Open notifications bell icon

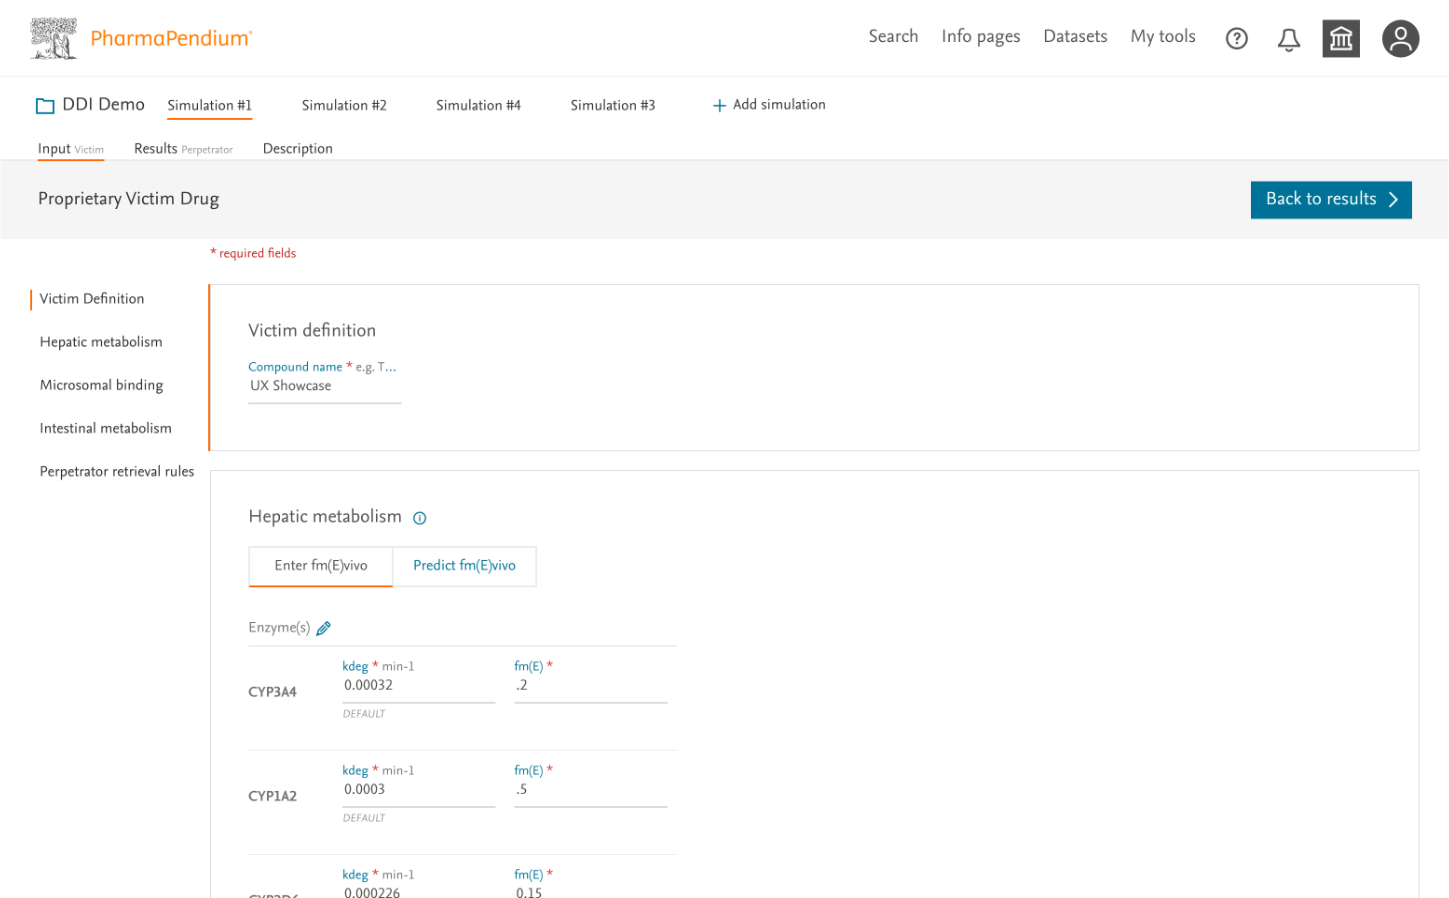pyautogui.click(x=1289, y=39)
